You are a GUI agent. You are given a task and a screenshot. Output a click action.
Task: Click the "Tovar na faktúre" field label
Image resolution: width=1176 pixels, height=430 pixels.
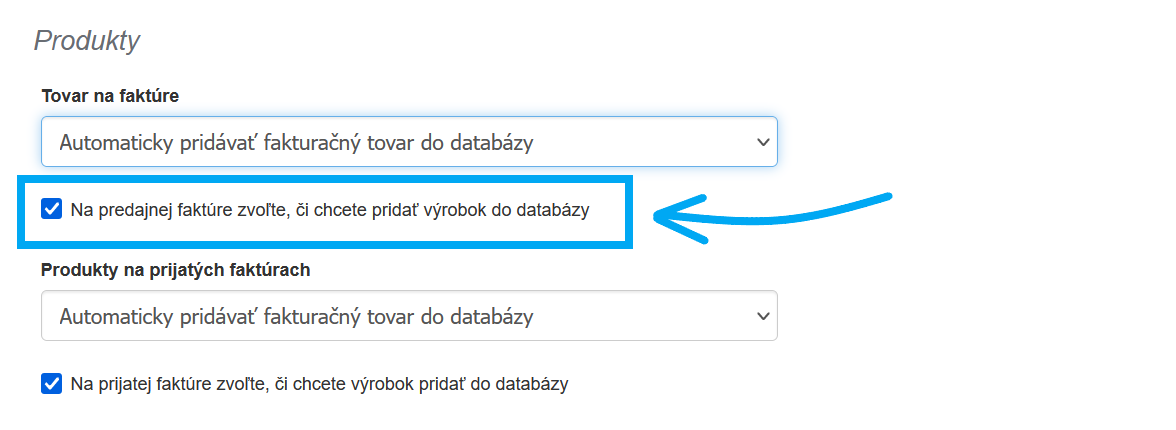coord(110,96)
